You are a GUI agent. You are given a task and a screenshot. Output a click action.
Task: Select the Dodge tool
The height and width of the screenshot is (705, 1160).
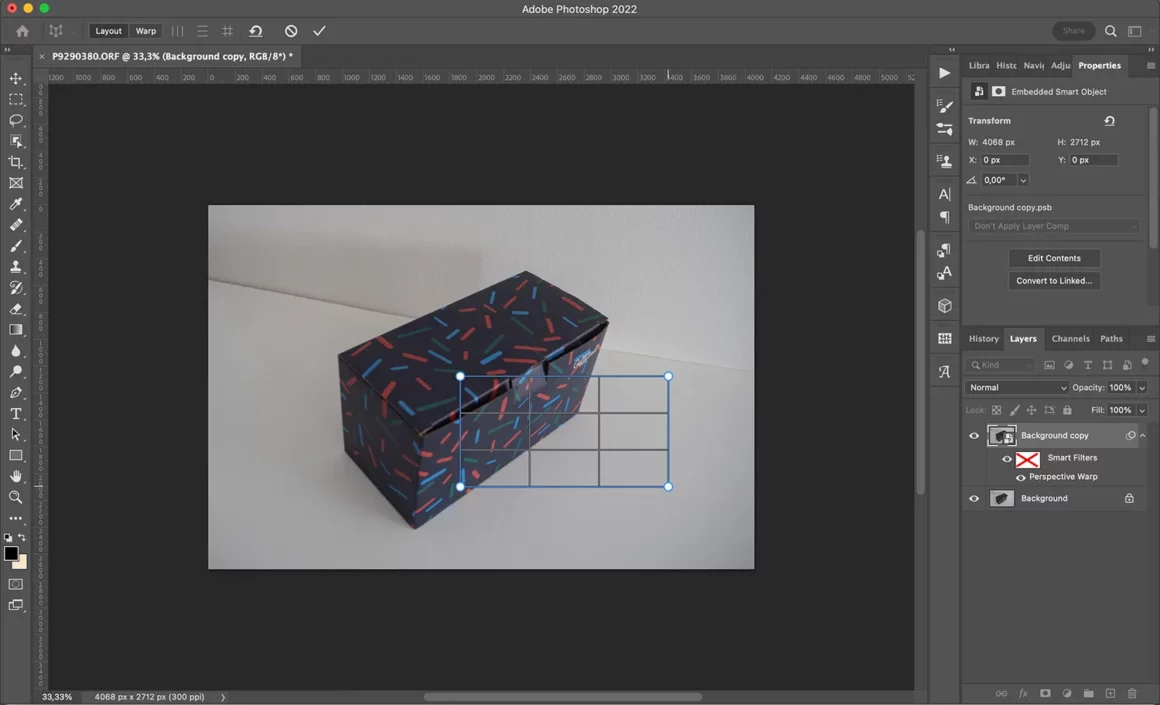[16, 371]
